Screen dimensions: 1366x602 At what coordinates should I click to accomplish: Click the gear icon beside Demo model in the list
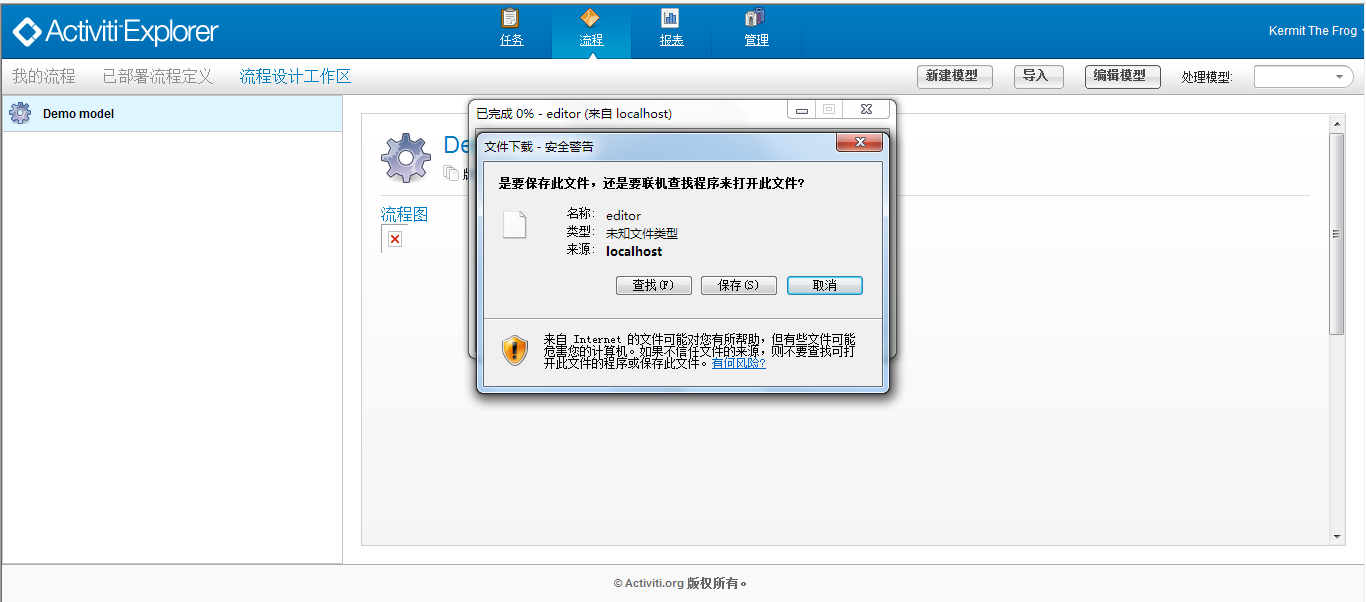coord(20,113)
